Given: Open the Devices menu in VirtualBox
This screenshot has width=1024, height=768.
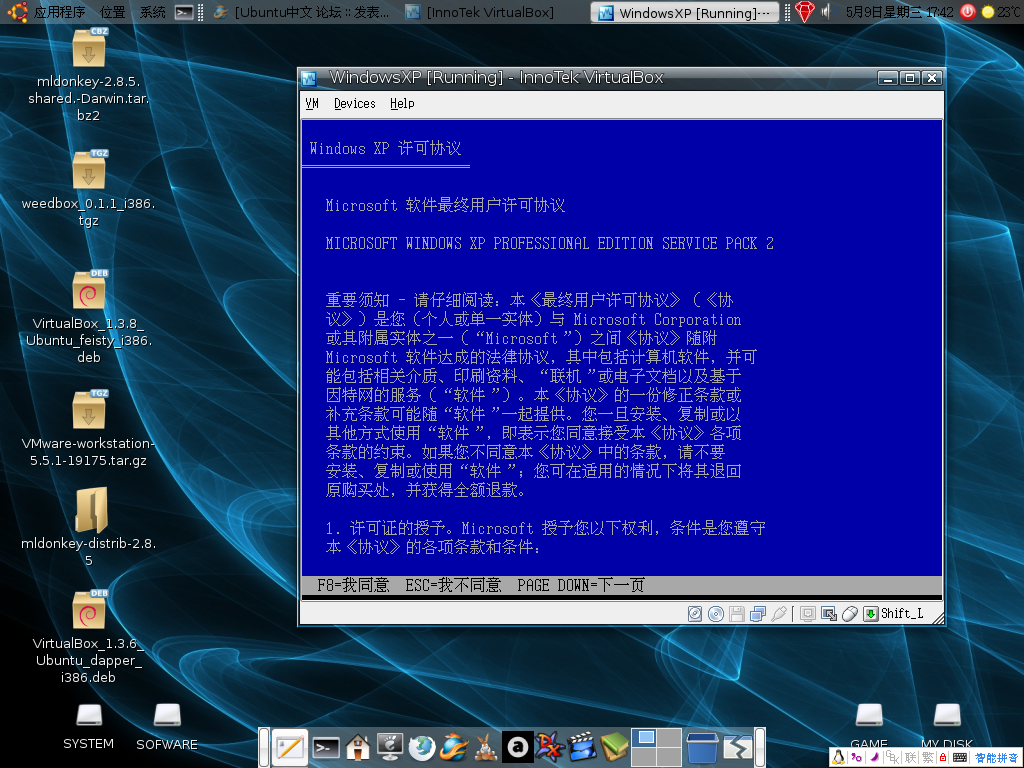Looking at the screenshot, I should point(355,104).
